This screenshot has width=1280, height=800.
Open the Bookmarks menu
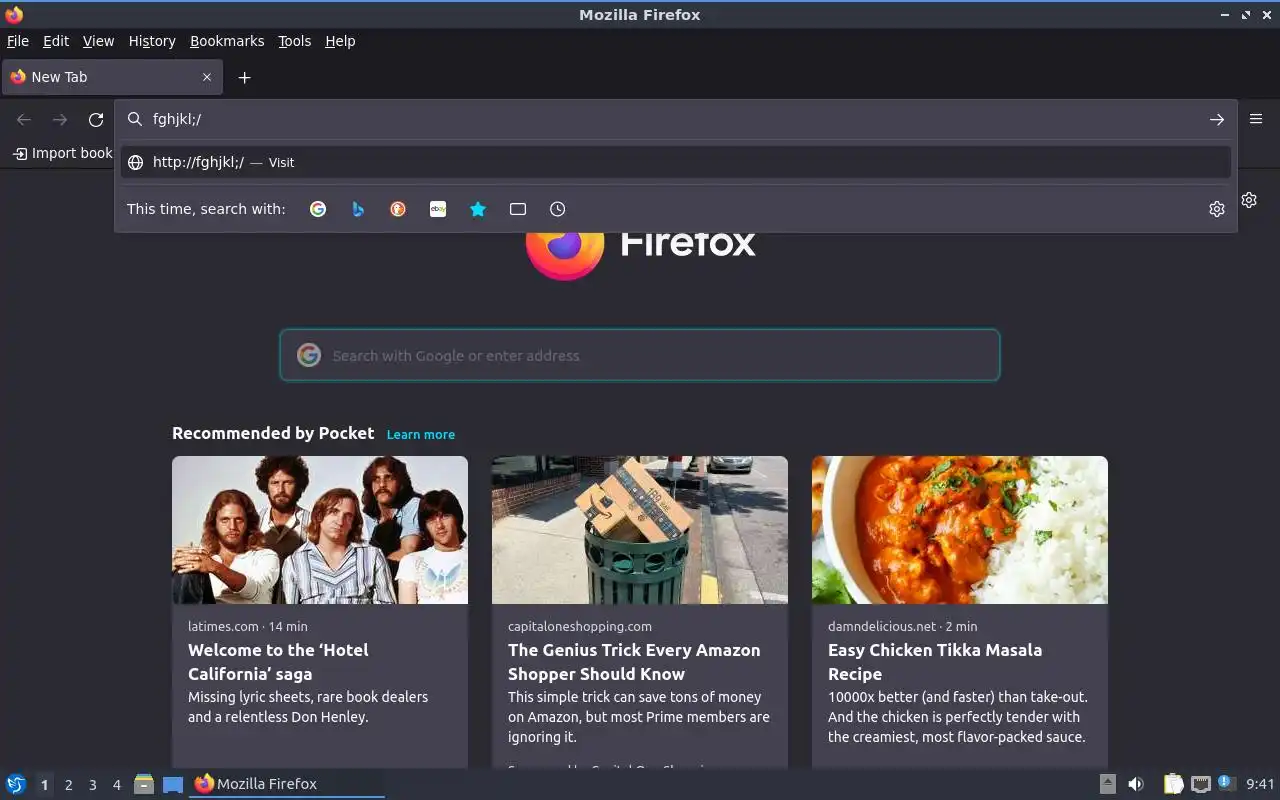(x=227, y=41)
